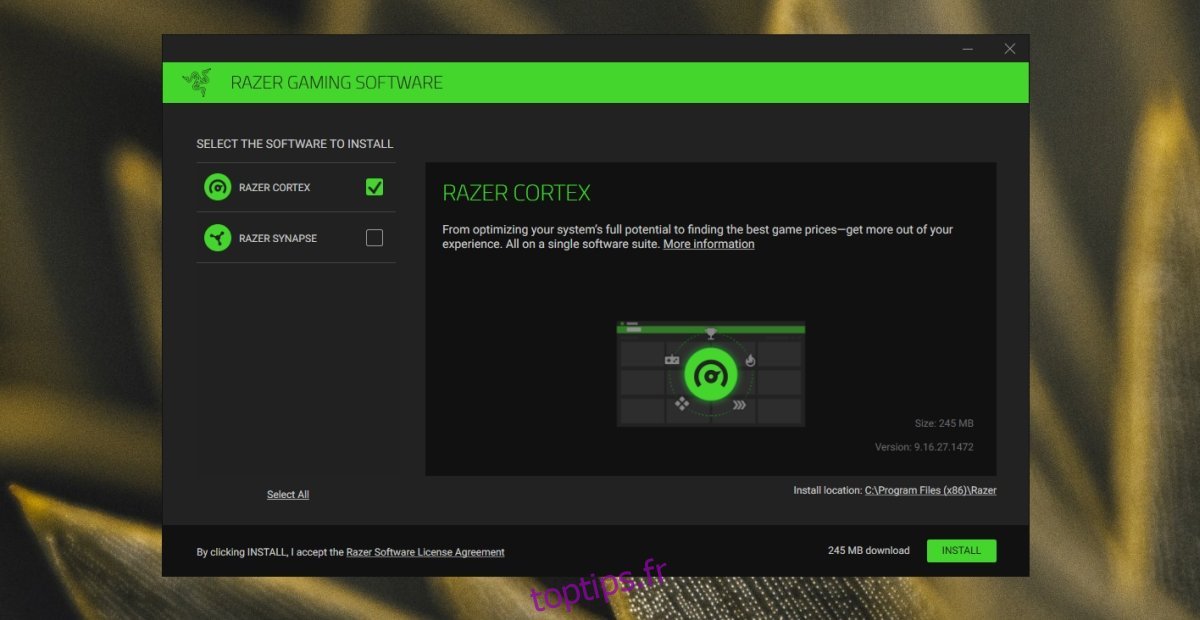
Task: Click the Razer Cortex preview thumbnail
Action: point(711,374)
